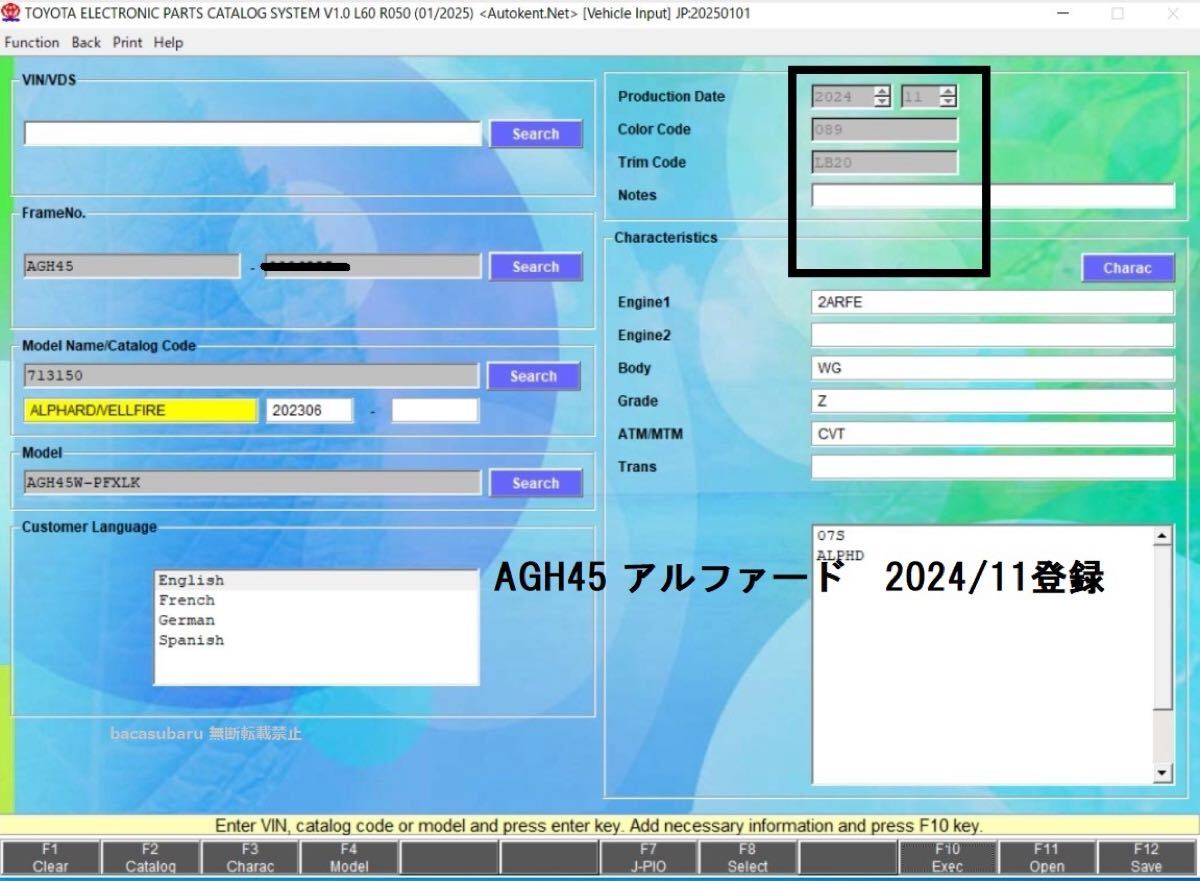1200x881 pixels.
Task: Click Search for Model Name/Catalog Code
Action: pos(533,376)
